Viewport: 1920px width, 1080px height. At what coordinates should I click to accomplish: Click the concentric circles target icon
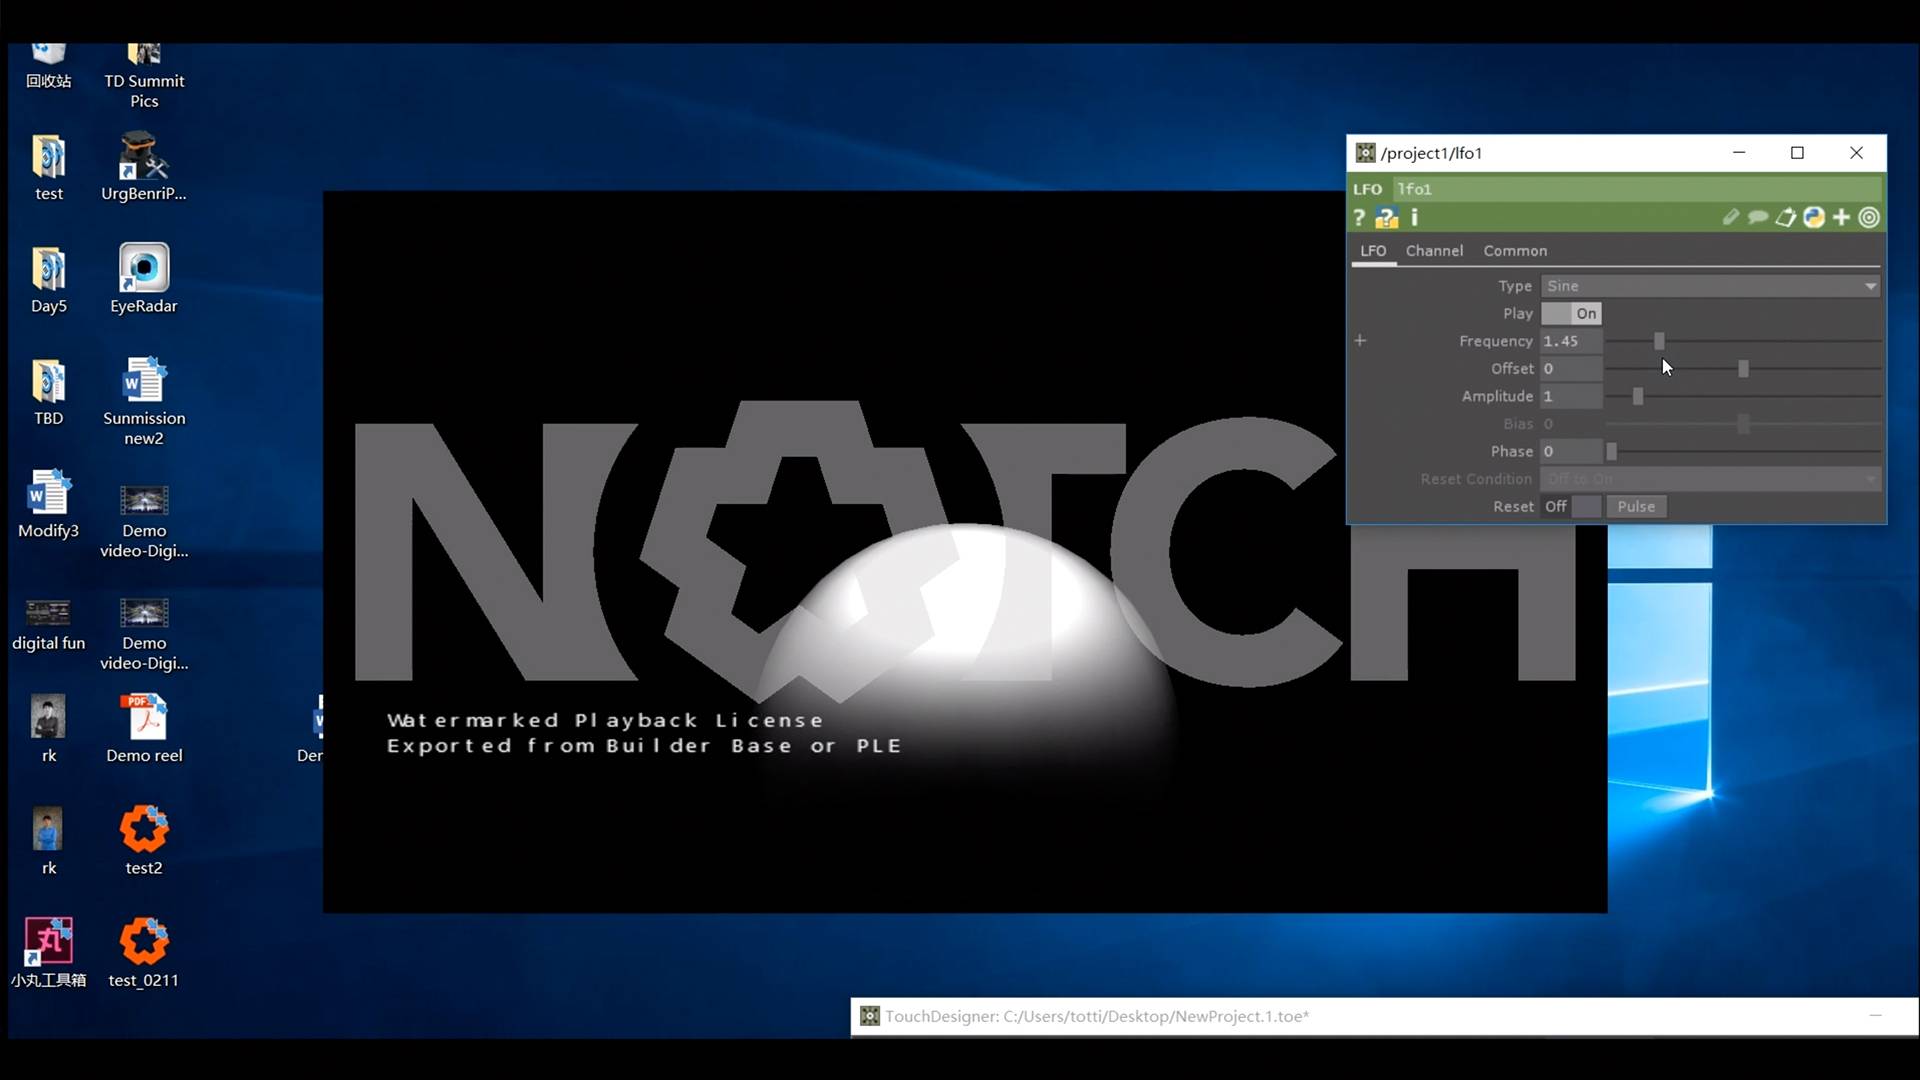pos(1869,217)
